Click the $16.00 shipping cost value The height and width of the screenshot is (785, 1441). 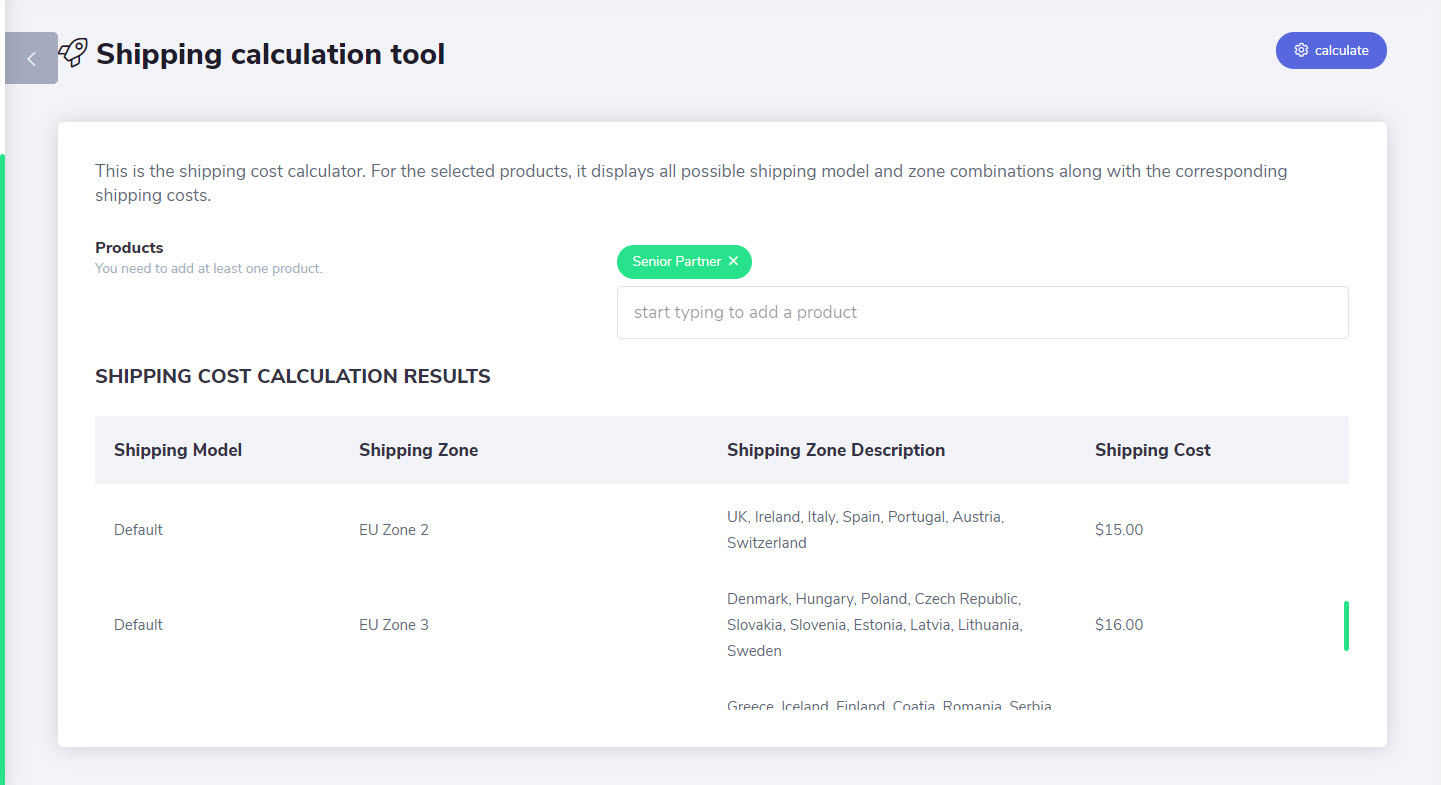[x=1119, y=625]
